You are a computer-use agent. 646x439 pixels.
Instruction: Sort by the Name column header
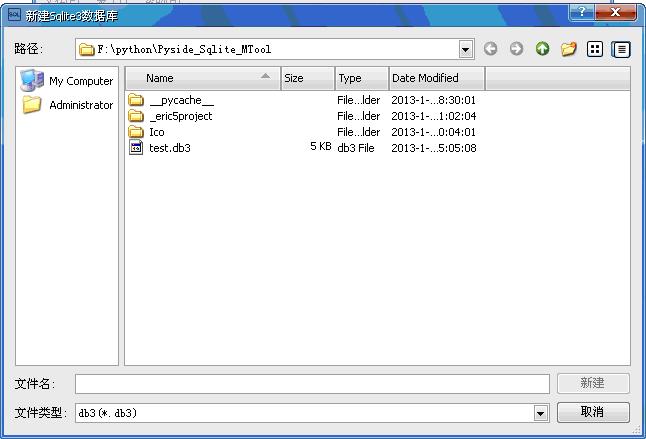click(203, 78)
